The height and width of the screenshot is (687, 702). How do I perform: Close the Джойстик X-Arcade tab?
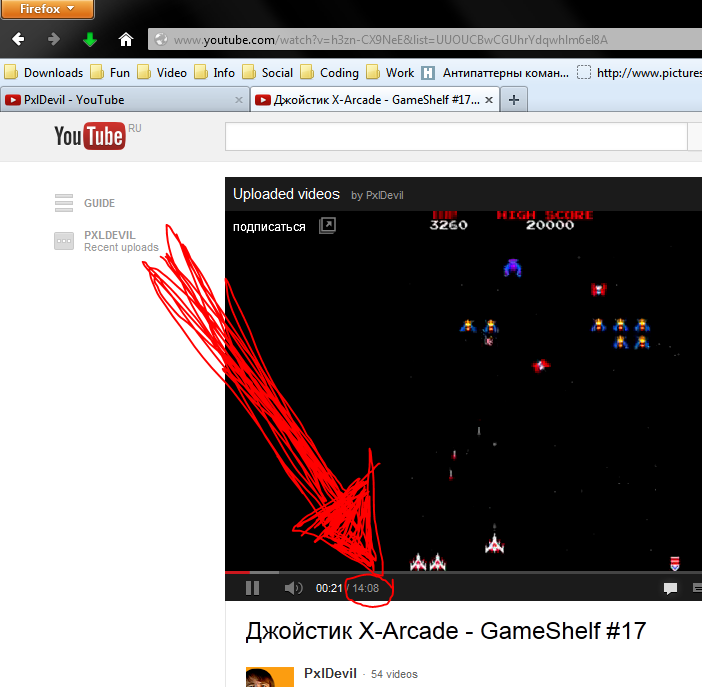click(489, 100)
